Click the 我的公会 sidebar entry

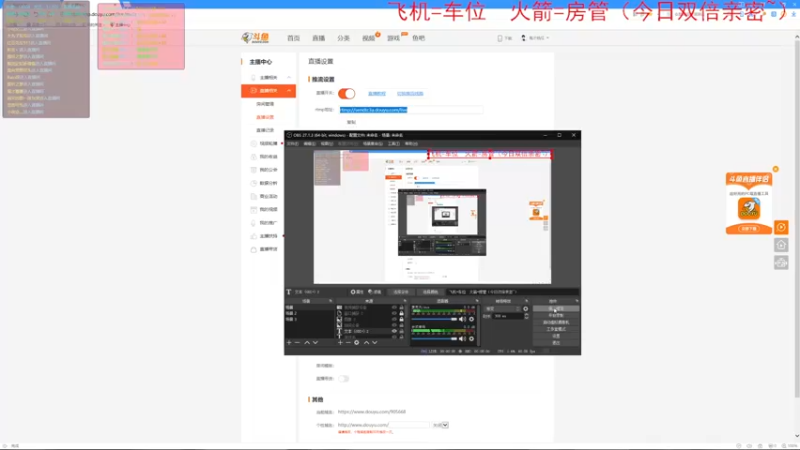265,170
